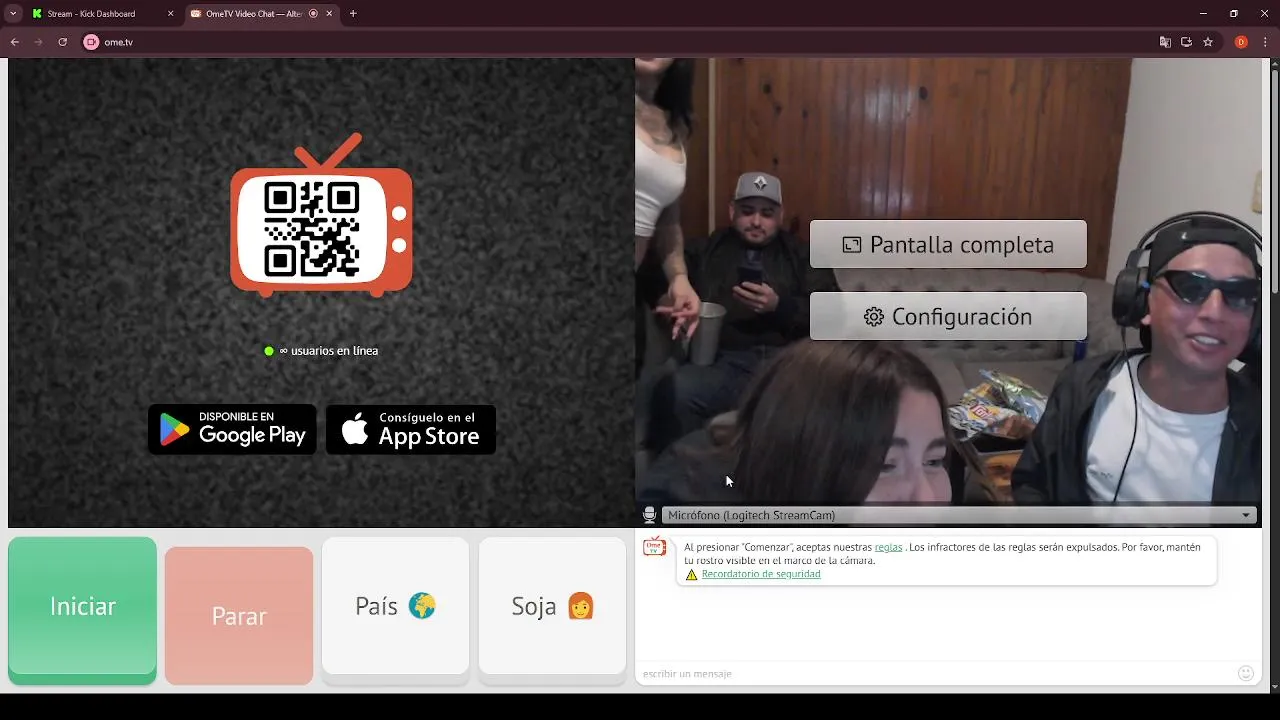The height and width of the screenshot is (720, 1280).
Task: Open Recordatorio de seguridad link
Action: 761,574
